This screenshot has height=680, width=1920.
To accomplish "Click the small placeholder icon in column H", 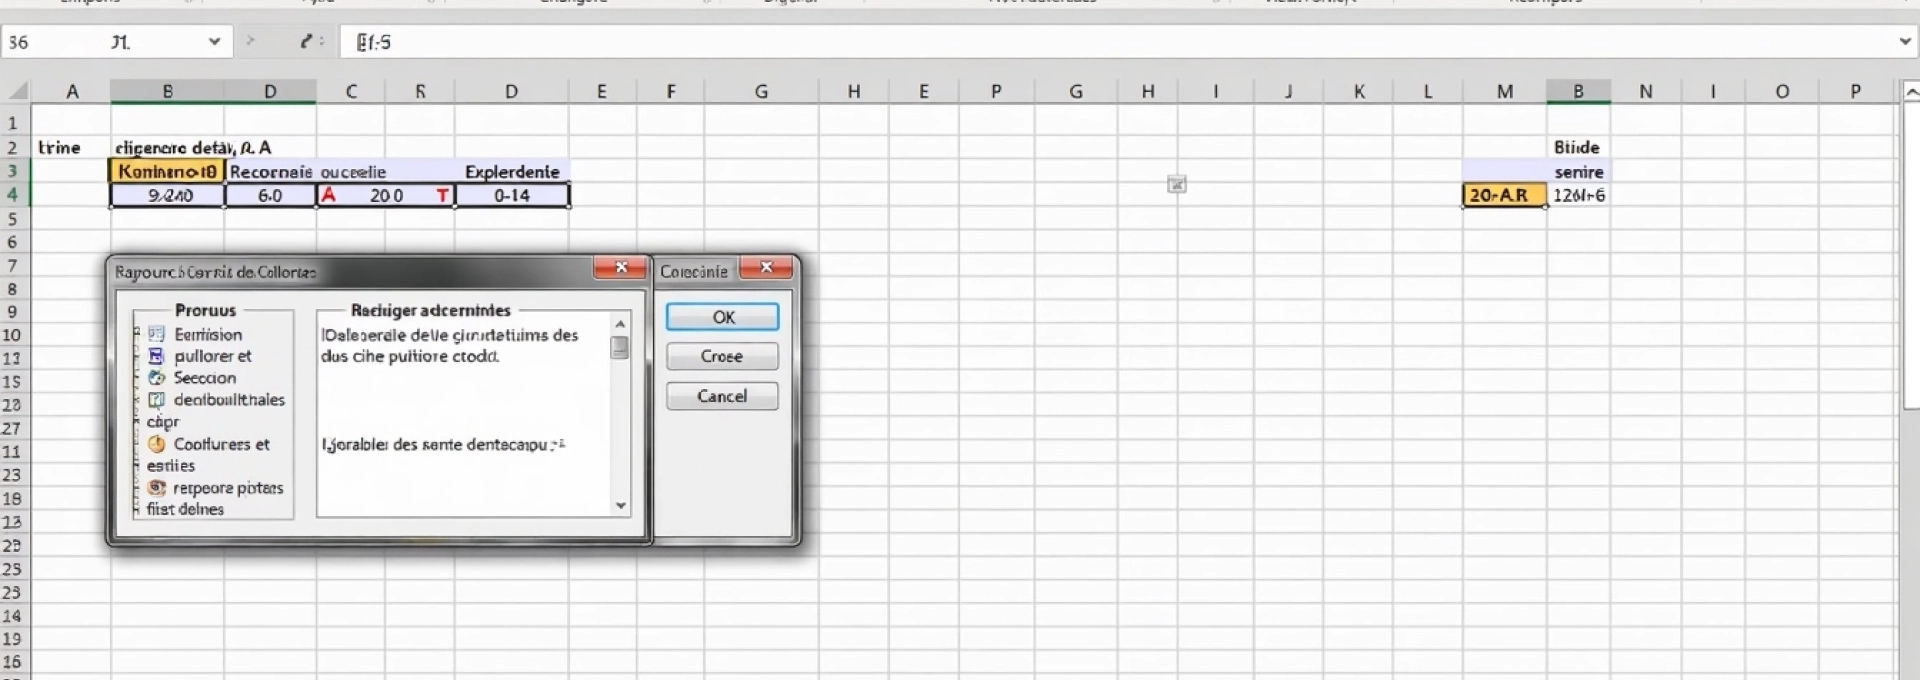I will coord(1177,184).
